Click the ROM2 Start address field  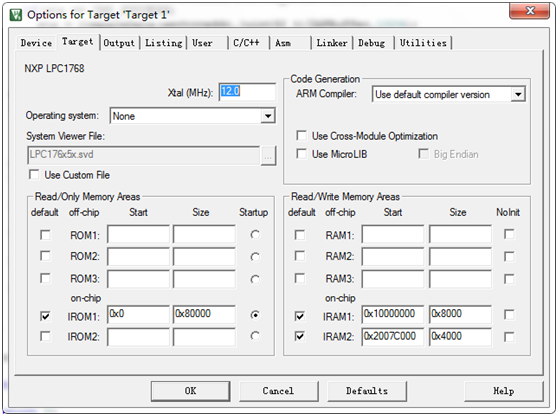(x=138, y=257)
